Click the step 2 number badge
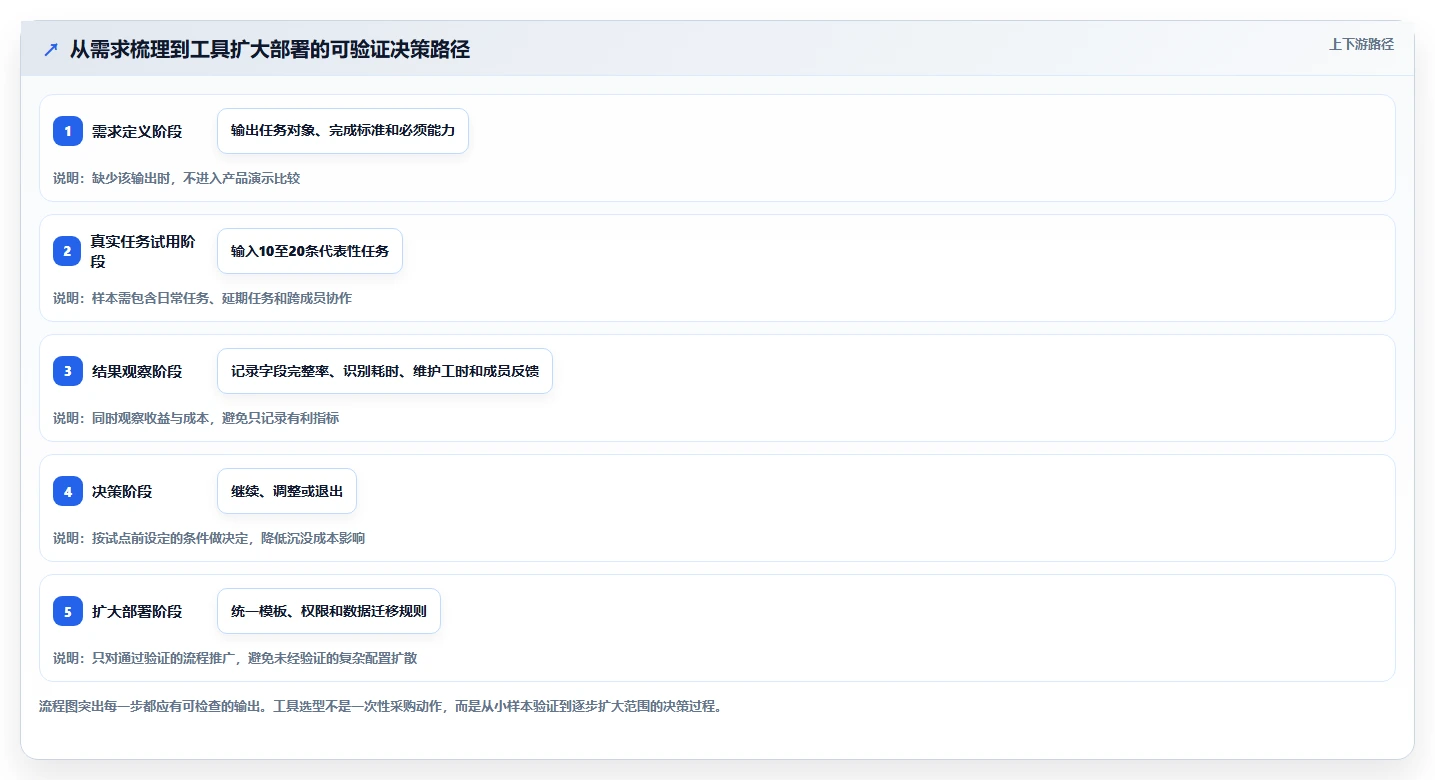Image resolution: width=1435 pixels, height=780 pixels. point(68,251)
